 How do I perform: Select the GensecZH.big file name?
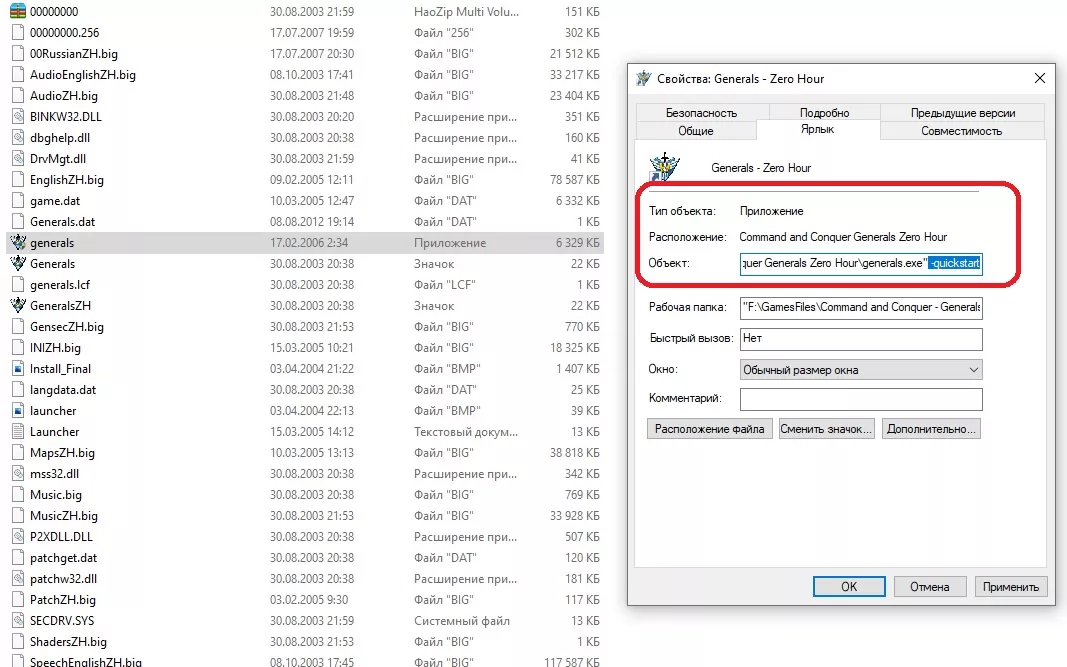(x=67, y=327)
